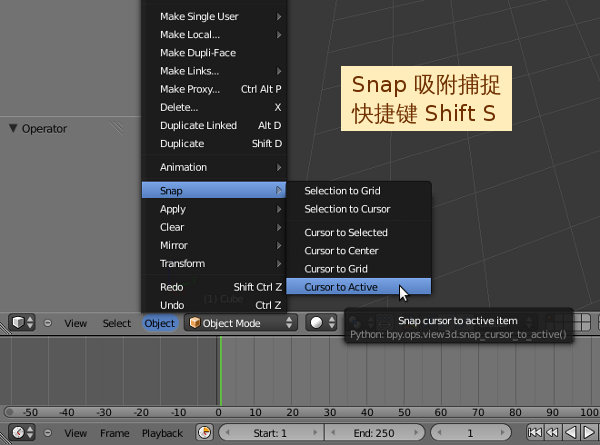
Task: Expand the Clear submenu
Action: click(214, 227)
